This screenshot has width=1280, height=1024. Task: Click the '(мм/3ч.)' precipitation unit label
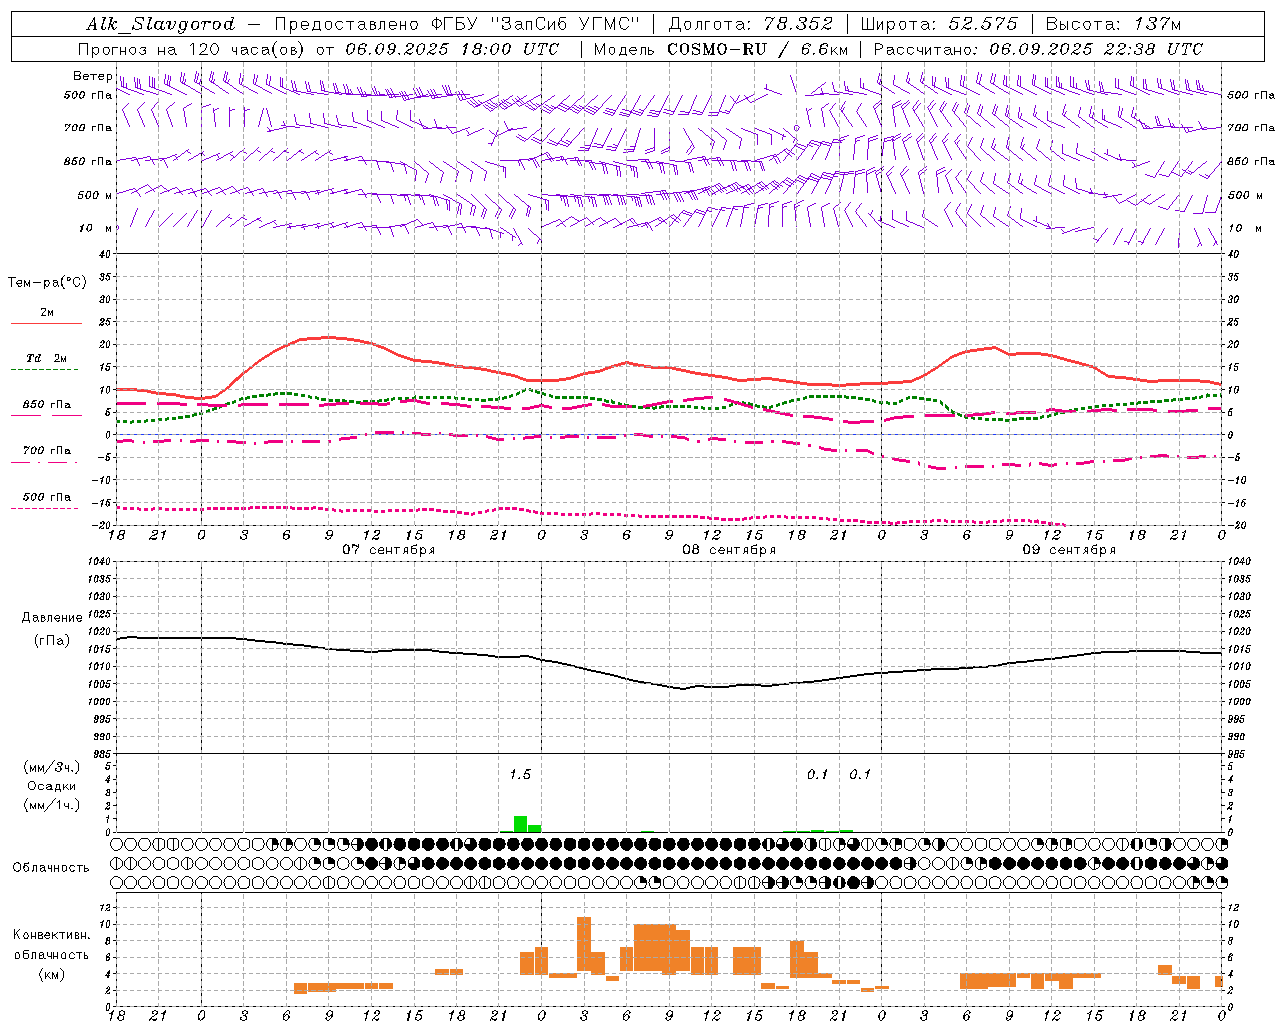pyautogui.click(x=51, y=768)
